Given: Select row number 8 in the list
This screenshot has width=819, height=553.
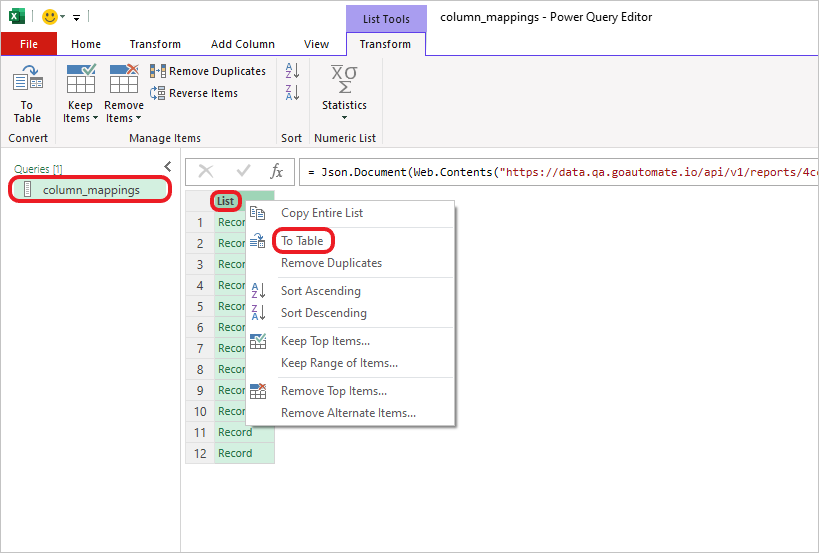Looking at the screenshot, I should point(200,369).
